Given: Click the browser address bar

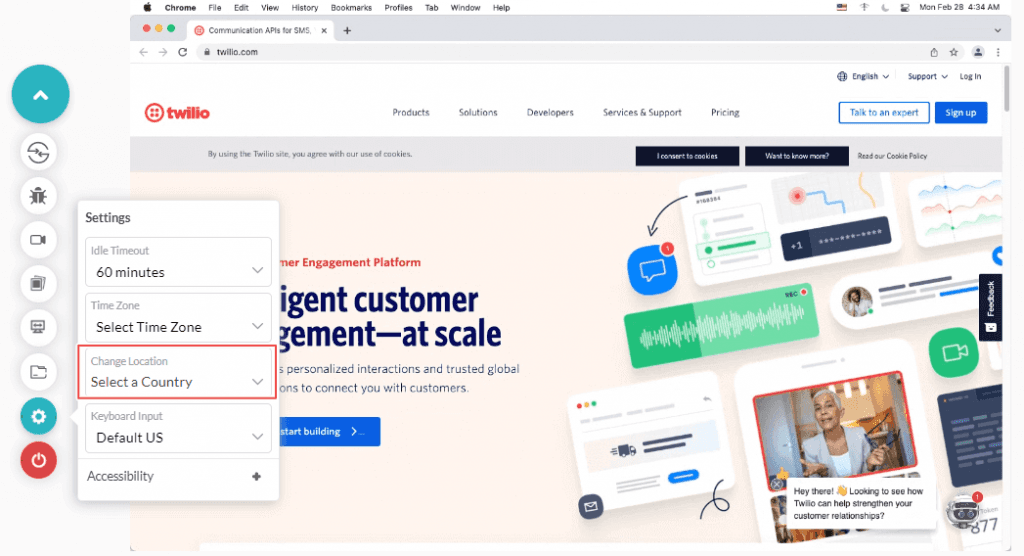Looking at the screenshot, I should pos(550,52).
